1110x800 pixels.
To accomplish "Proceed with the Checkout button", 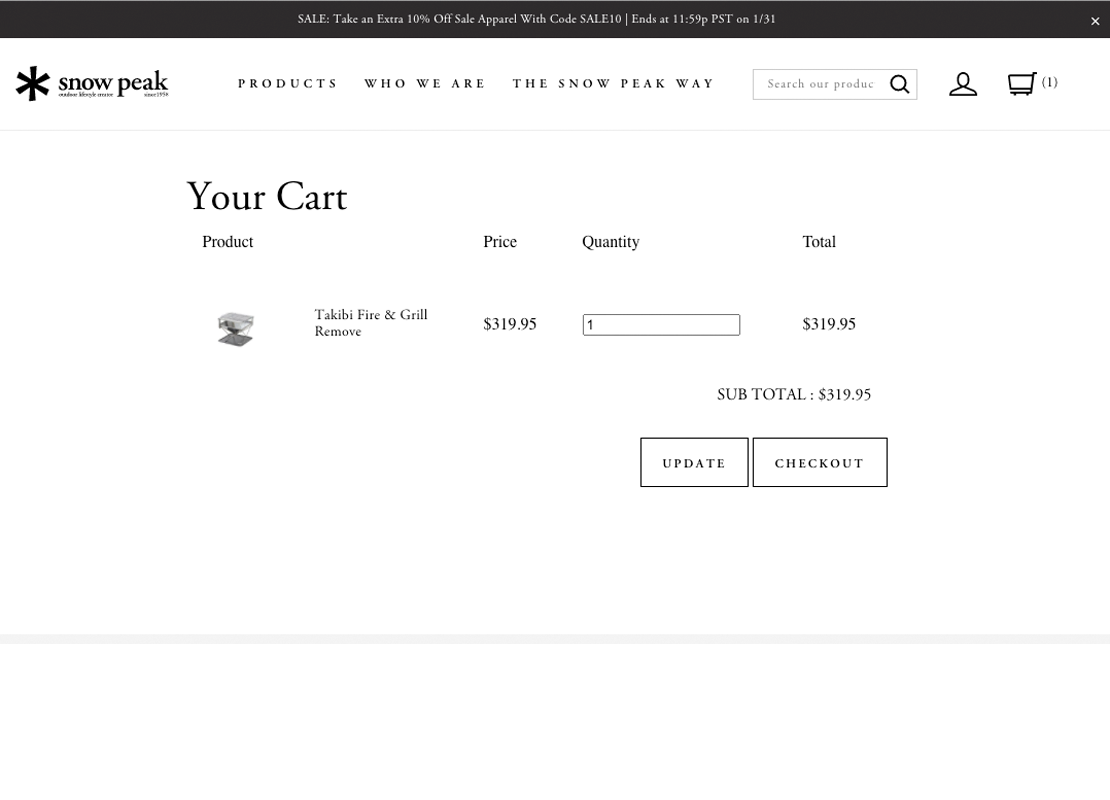I will coord(819,463).
